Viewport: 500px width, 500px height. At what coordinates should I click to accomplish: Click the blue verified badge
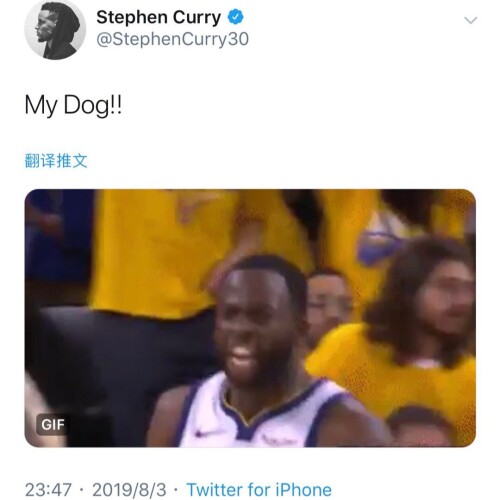point(236,17)
